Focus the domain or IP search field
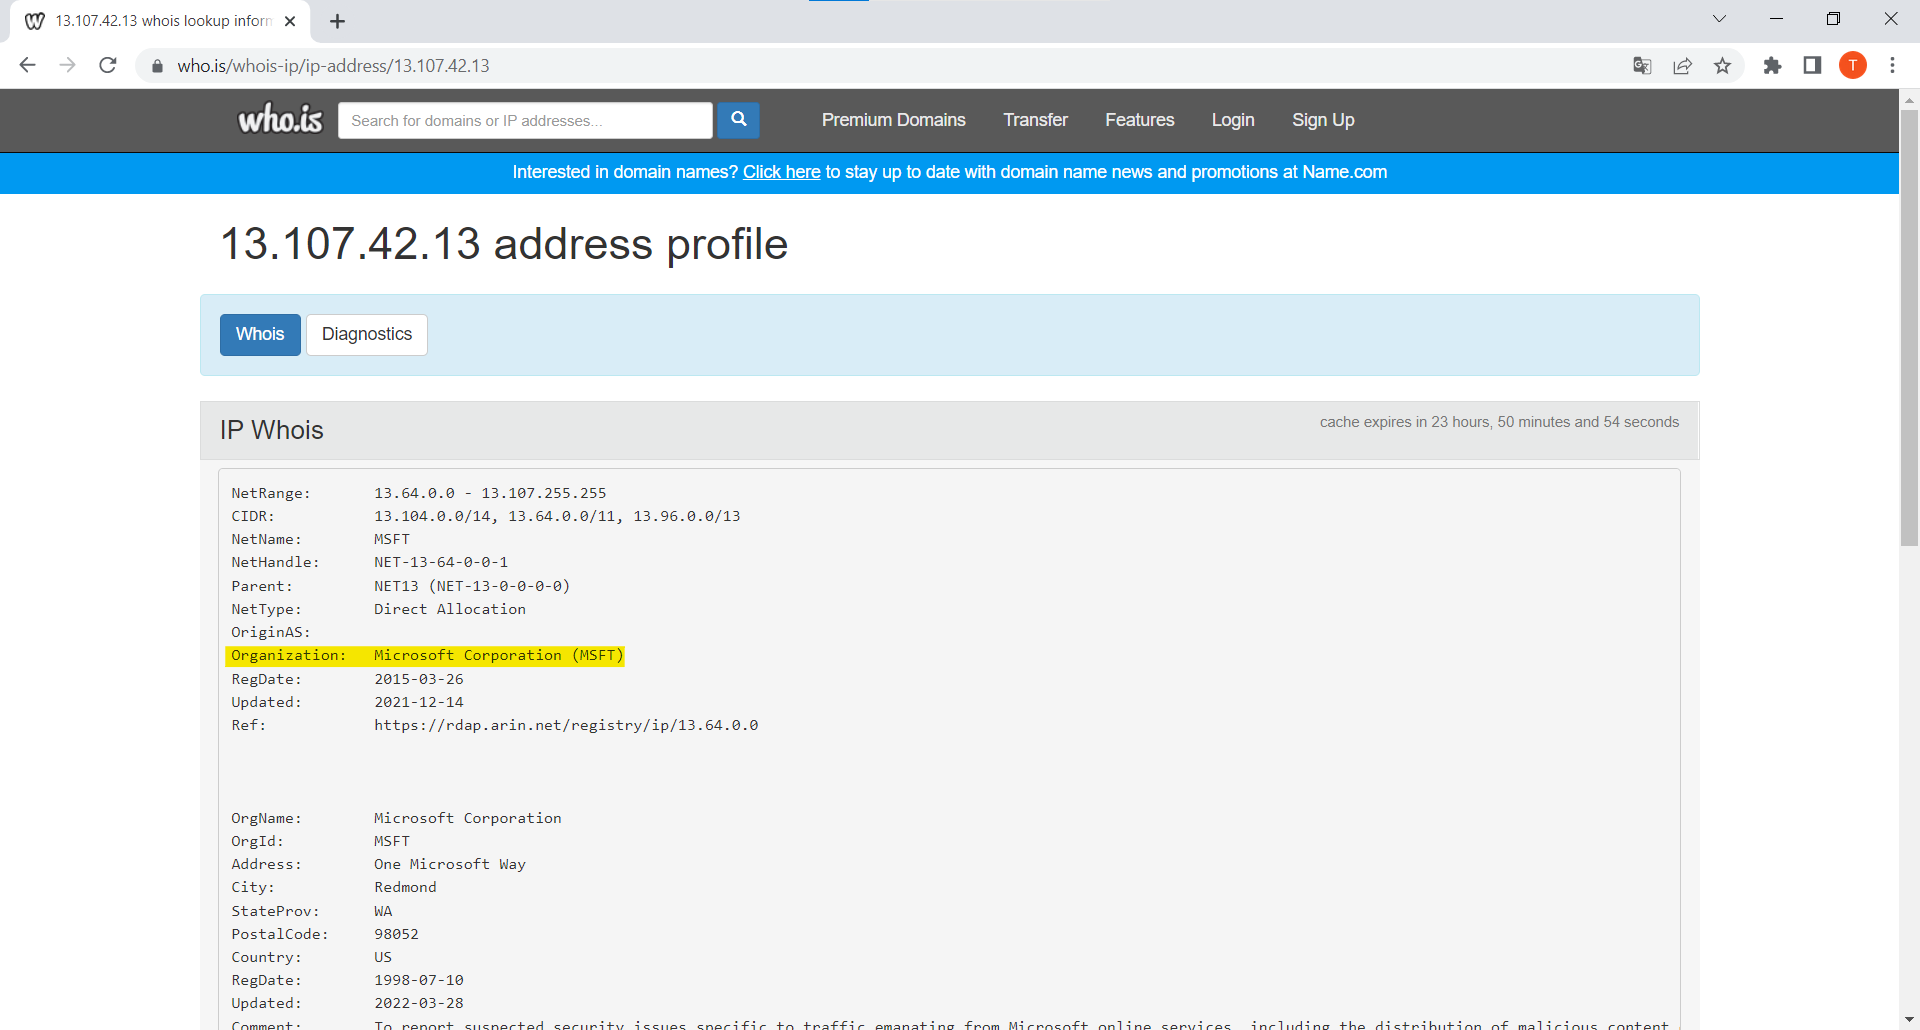The width and height of the screenshot is (1920, 1030). point(525,120)
